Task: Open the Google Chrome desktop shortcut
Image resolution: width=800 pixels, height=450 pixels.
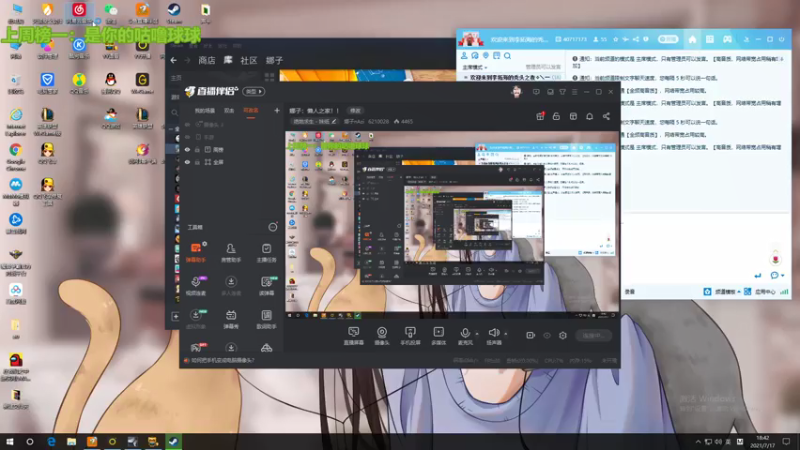Action: coord(15,156)
